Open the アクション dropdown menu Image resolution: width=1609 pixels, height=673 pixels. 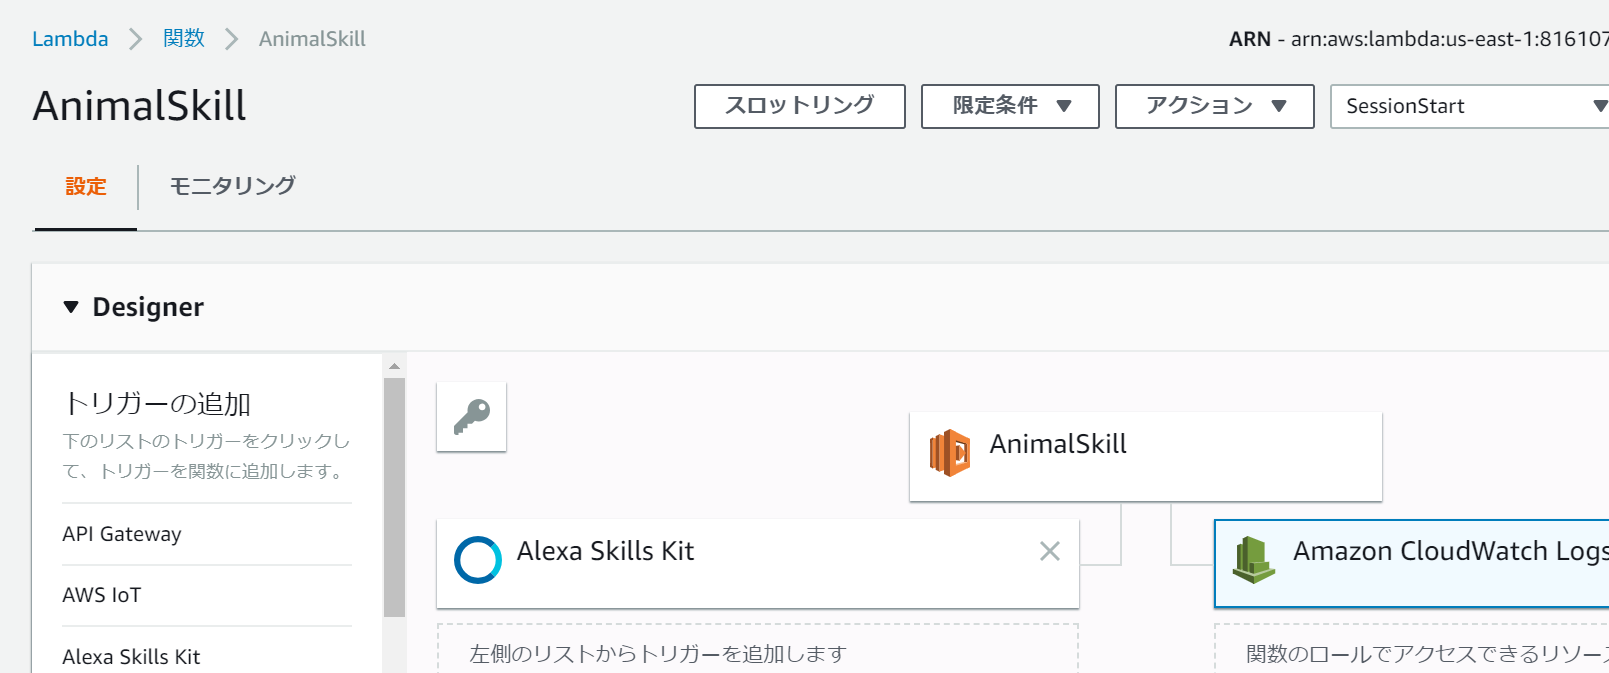[x=1214, y=106]
